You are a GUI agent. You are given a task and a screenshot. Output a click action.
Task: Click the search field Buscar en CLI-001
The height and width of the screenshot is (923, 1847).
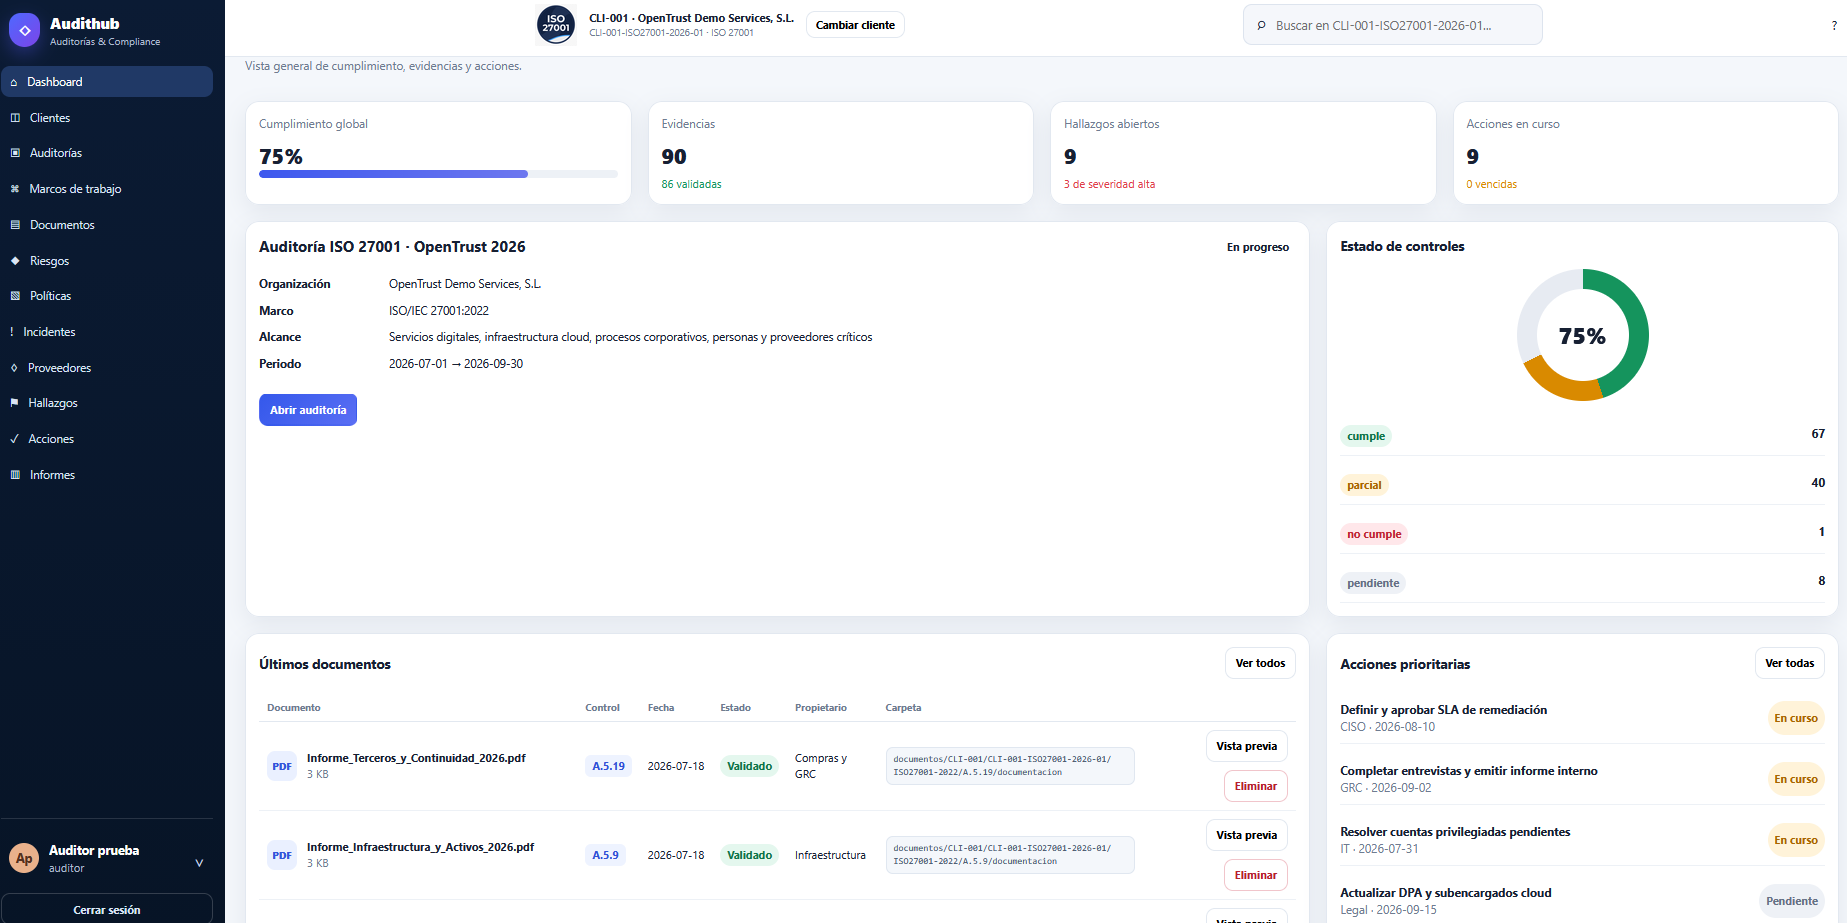(1392, 25)
